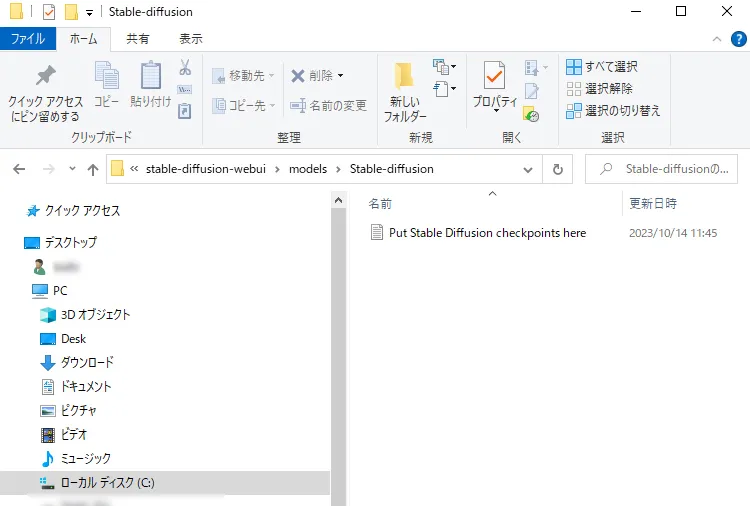Open recent locations dropdown
Viewport: 750px width, 506px height.
coord(72,169)
